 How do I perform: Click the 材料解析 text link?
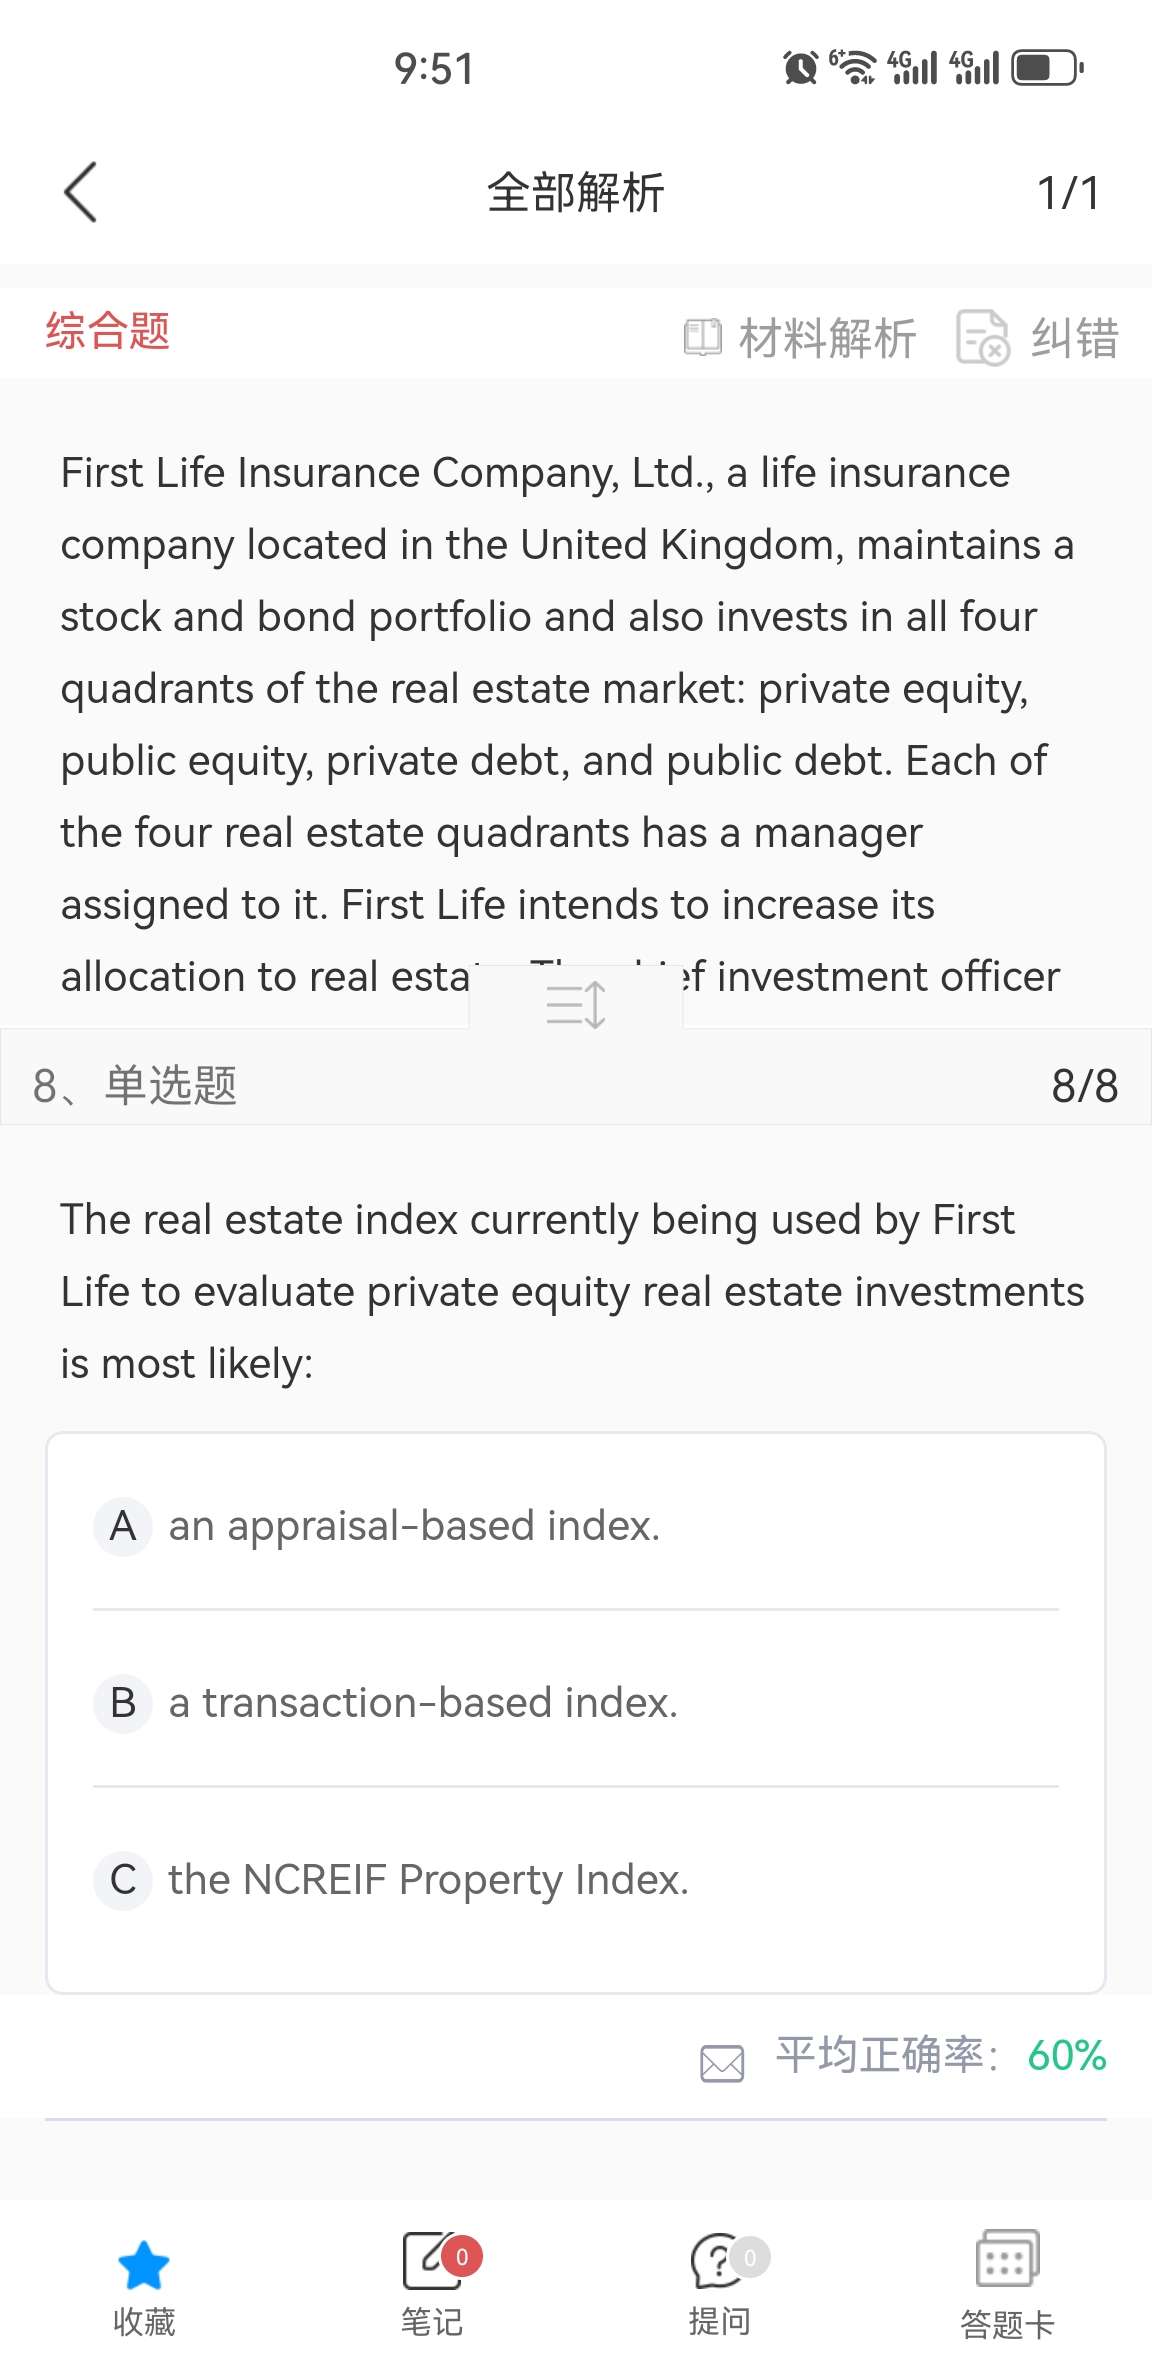point(828,338)
